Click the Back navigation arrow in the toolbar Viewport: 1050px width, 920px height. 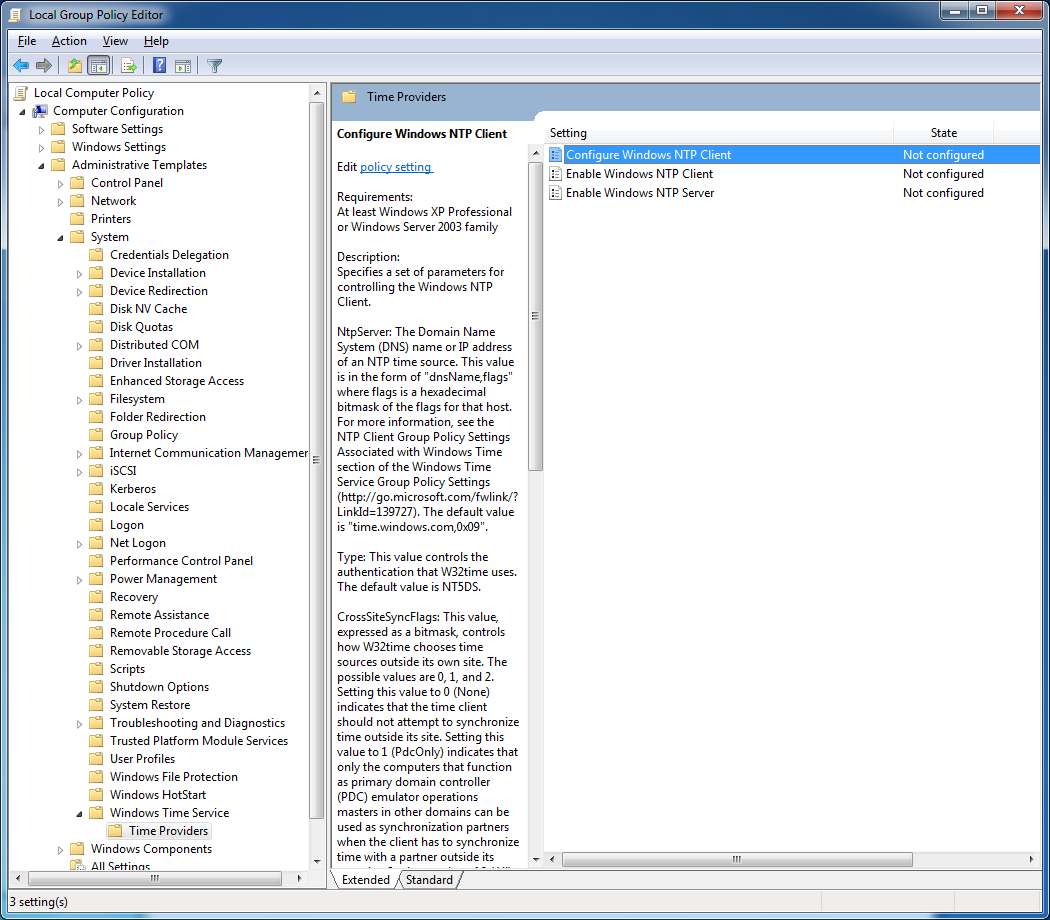click(21, 65)
